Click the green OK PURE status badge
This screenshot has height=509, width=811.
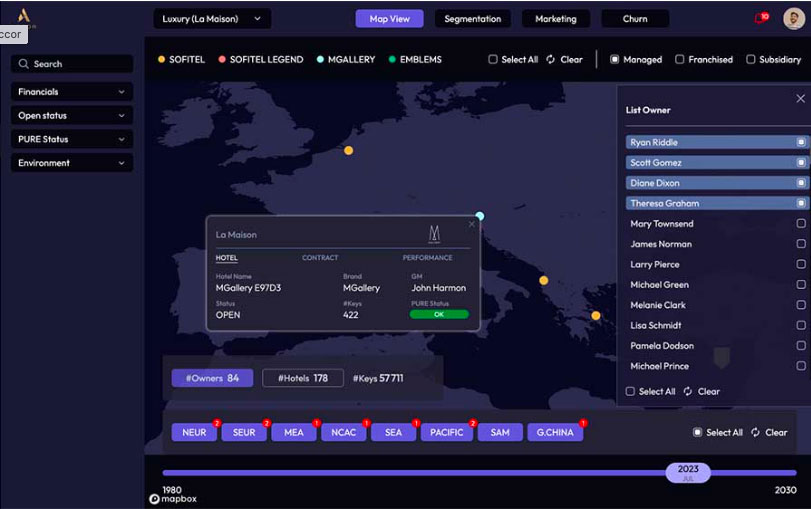[439, 314]
